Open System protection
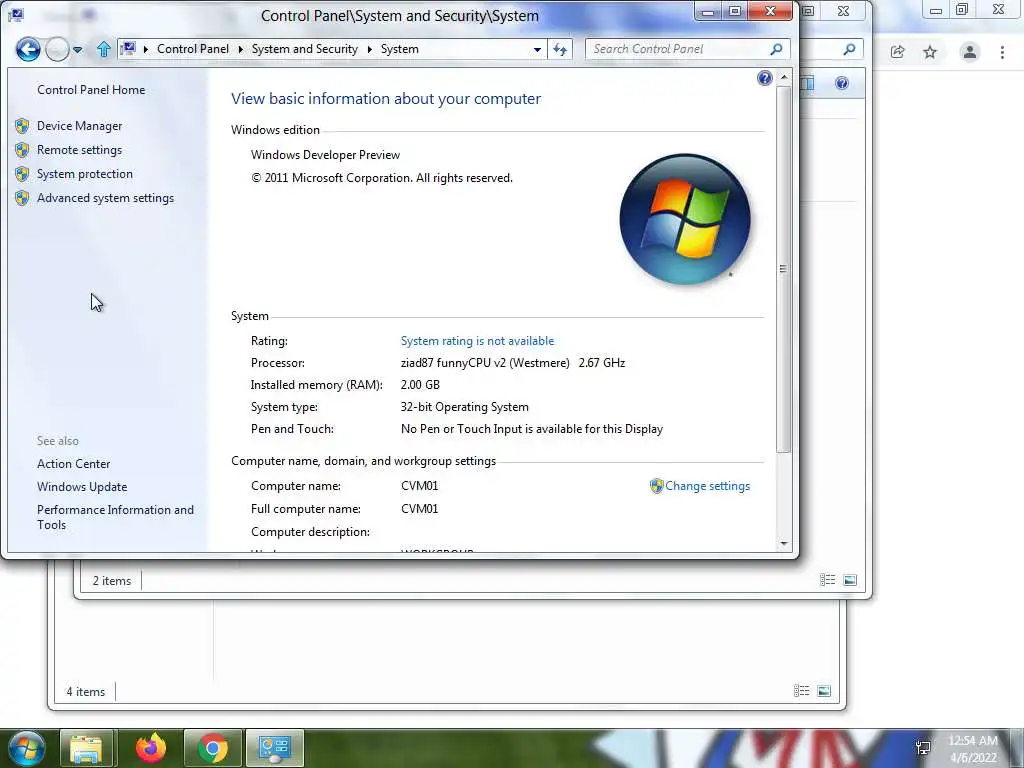This screenshot has height=768, width=1024. (84, 174)
